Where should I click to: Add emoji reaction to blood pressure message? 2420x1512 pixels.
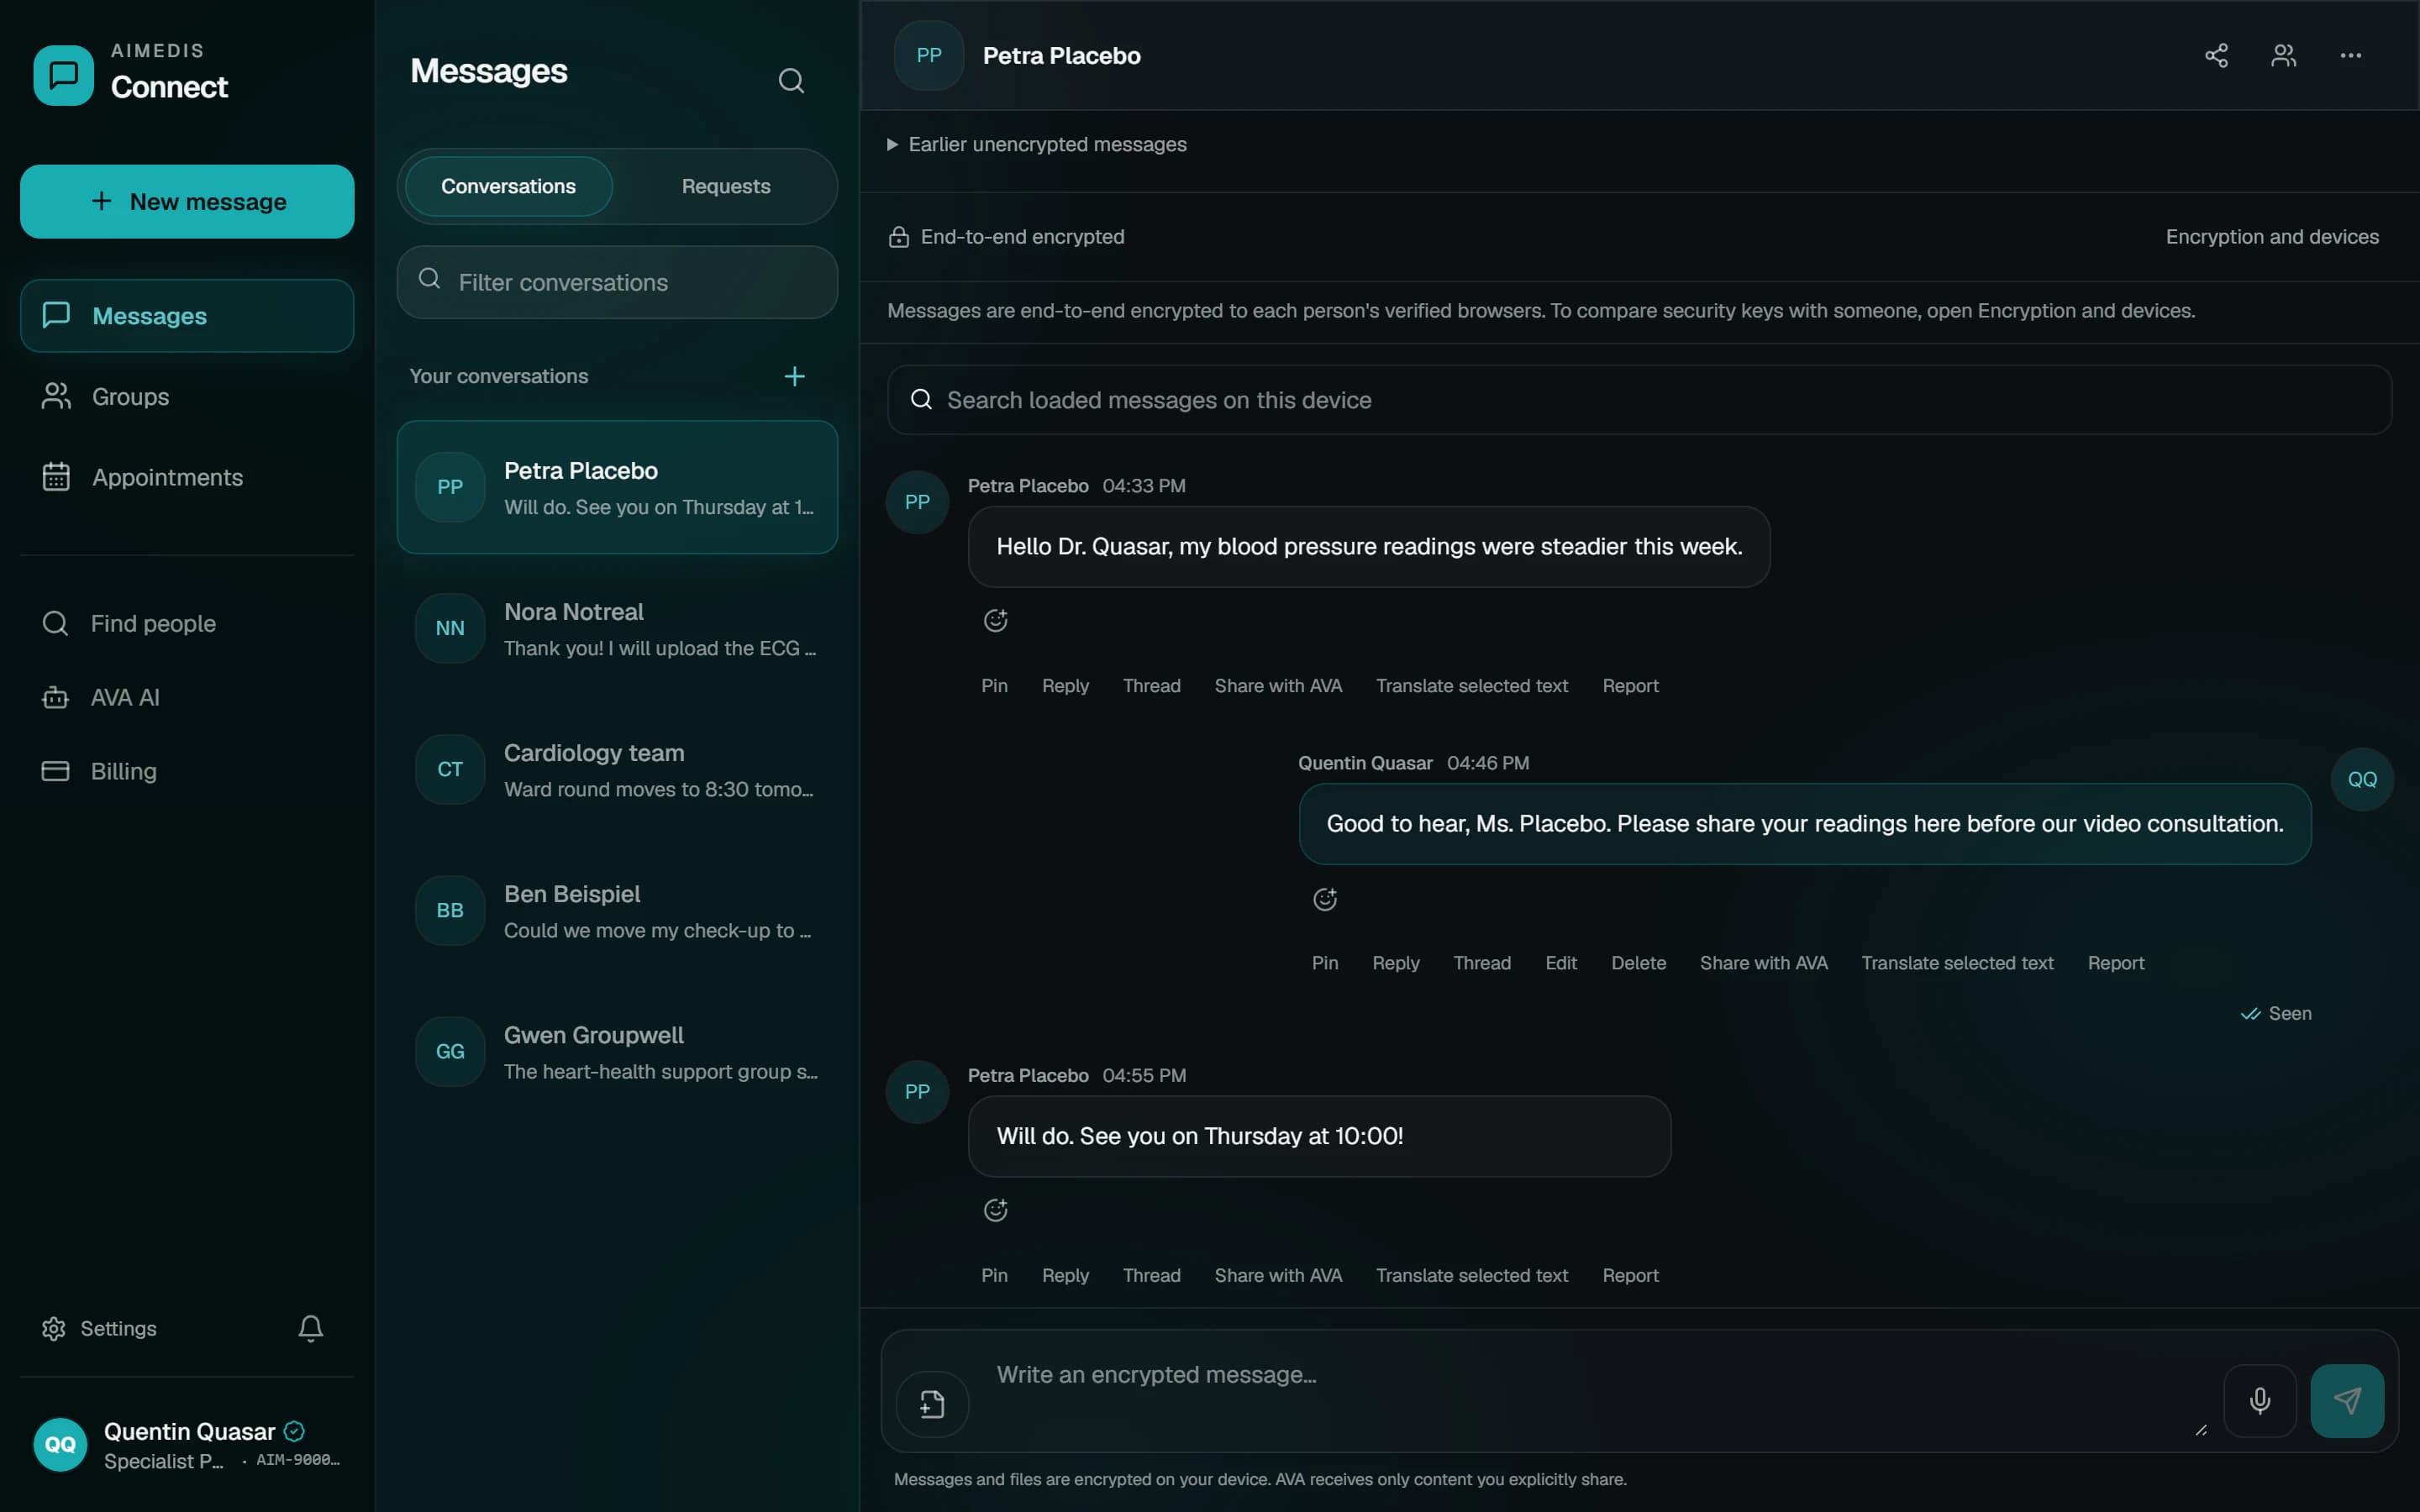pos(995,620)
